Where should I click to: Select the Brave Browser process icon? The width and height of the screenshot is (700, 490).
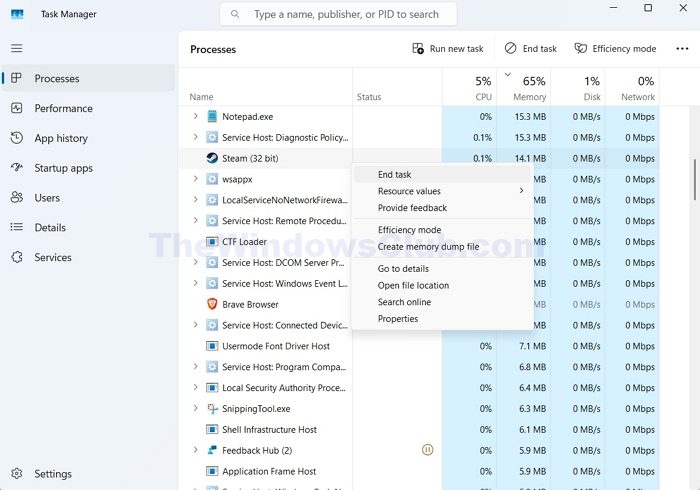pos(212,304)
